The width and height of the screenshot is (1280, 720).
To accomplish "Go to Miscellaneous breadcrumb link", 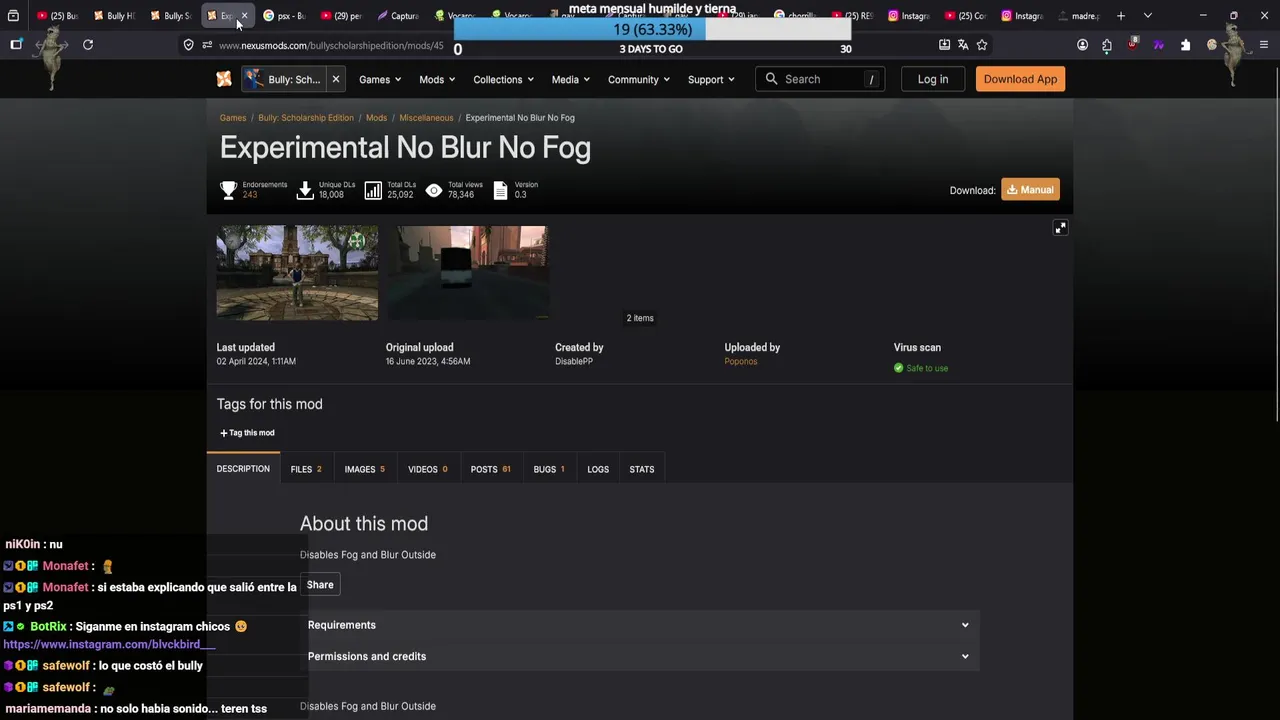I will 426,118.
